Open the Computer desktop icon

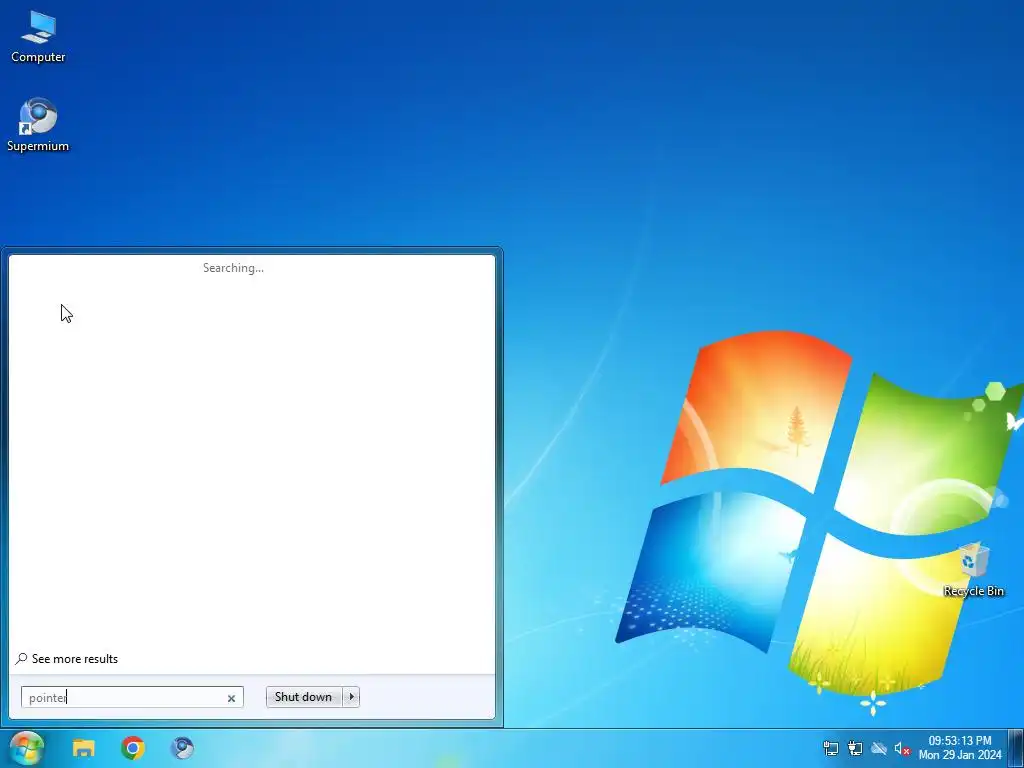38,37
